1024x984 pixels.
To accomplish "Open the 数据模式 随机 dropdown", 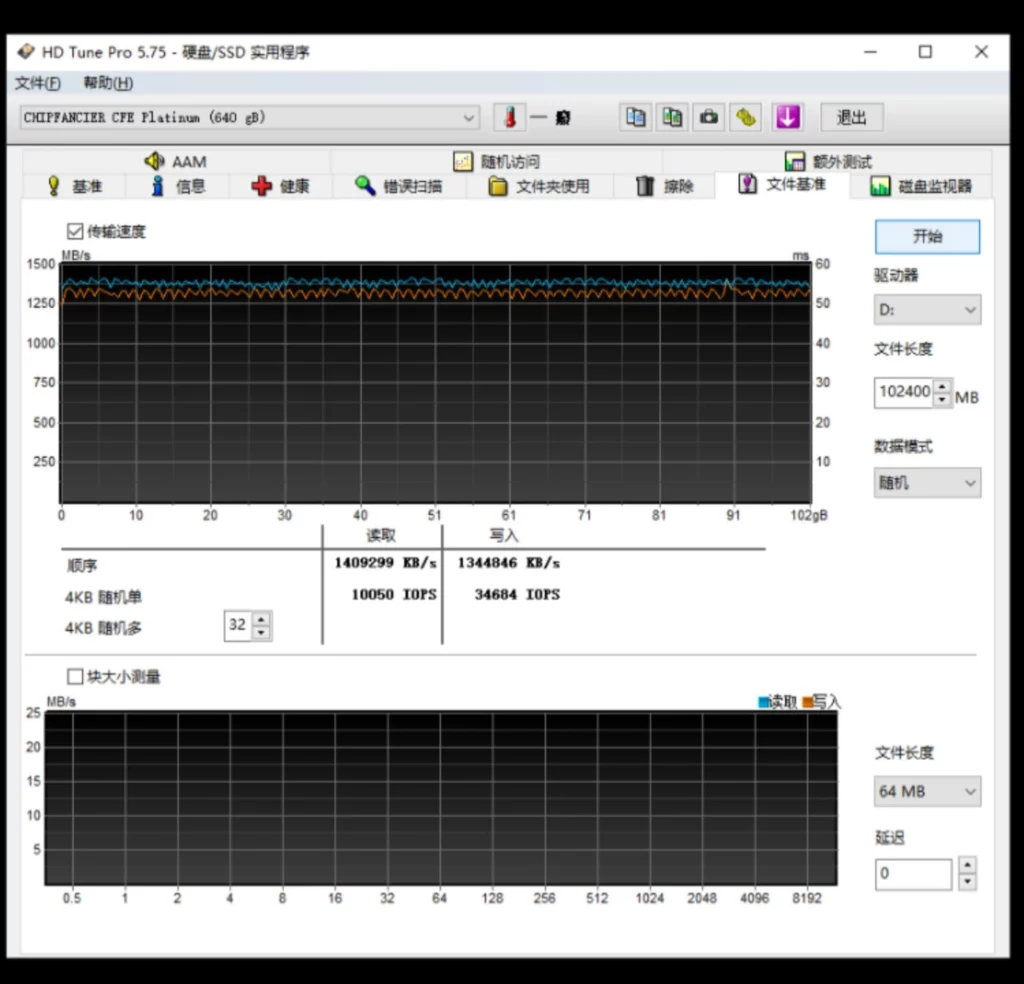I will pyautogui.click(x=927, y=483).
